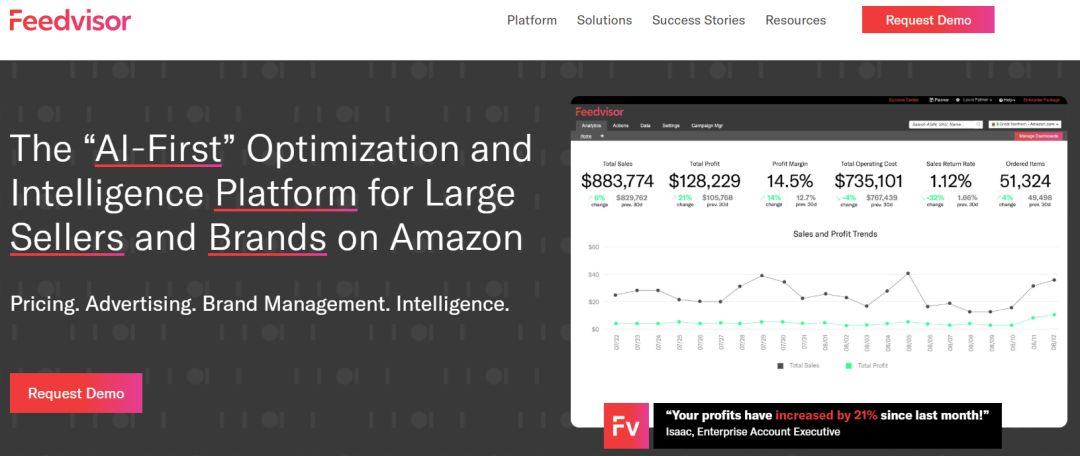This screenshot has width=1080, height=456.
Task: Click Request Demo button in the header
Action: coord(927,20)
